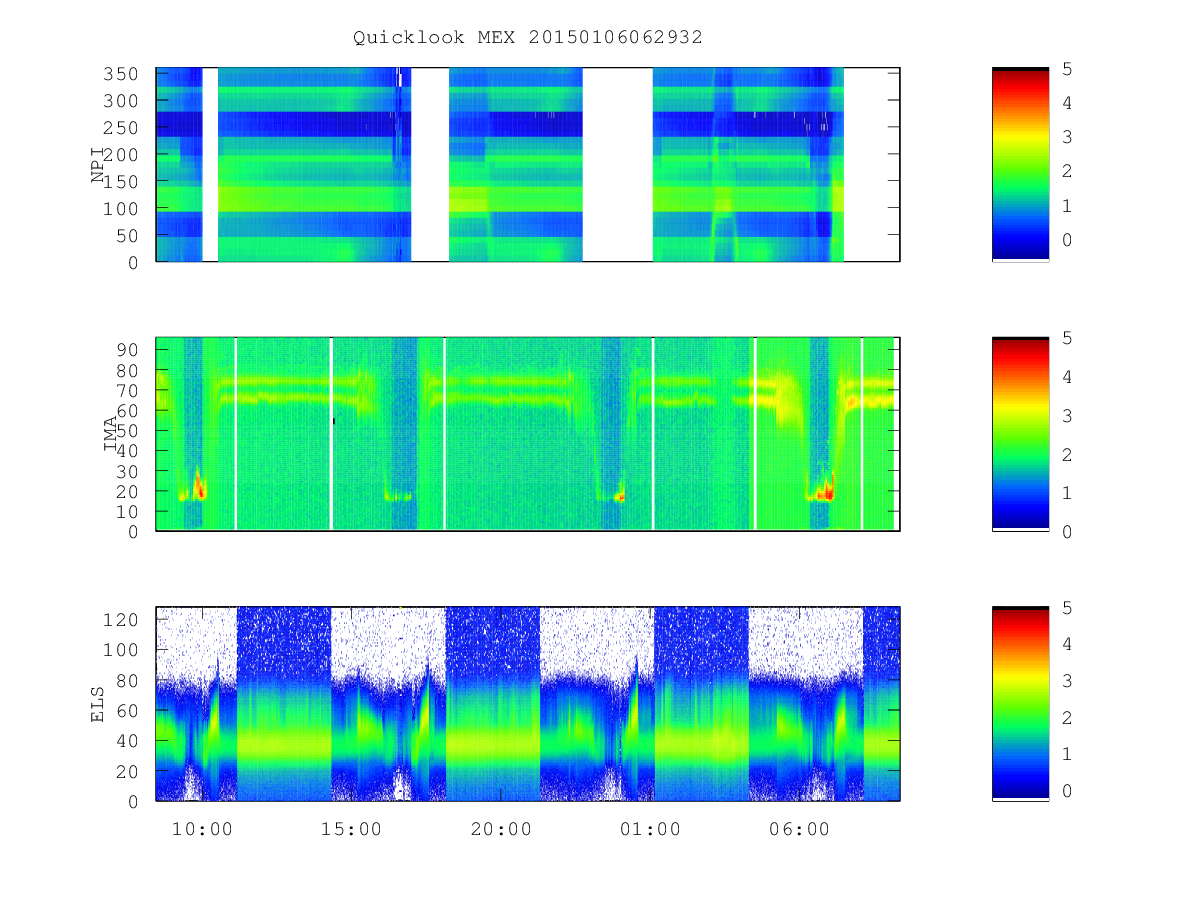This screenshot has width=1200, height=900.
Task: Click the "01:00" time axis label
Action: (650, 829)
